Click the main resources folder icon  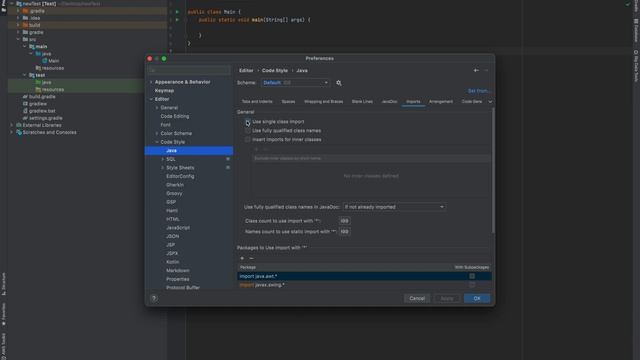pos(38,68)
